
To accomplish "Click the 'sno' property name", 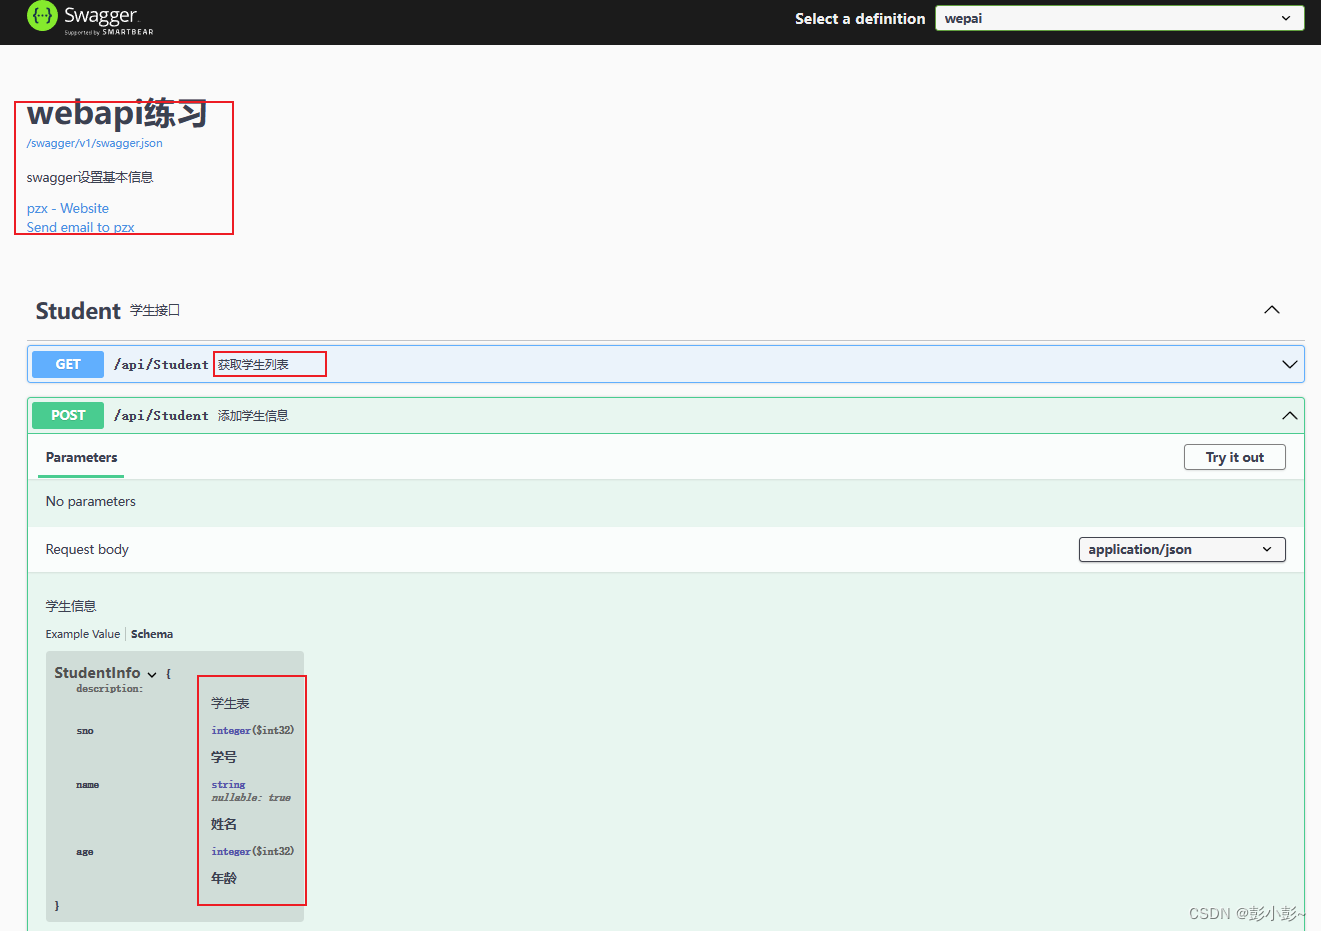I will click(85, 731).
